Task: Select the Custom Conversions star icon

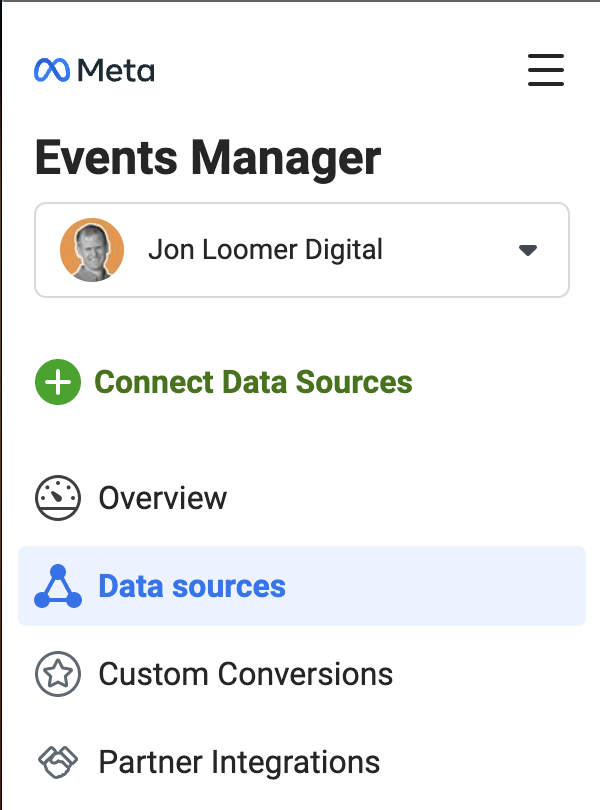Action: coord(58,674)
